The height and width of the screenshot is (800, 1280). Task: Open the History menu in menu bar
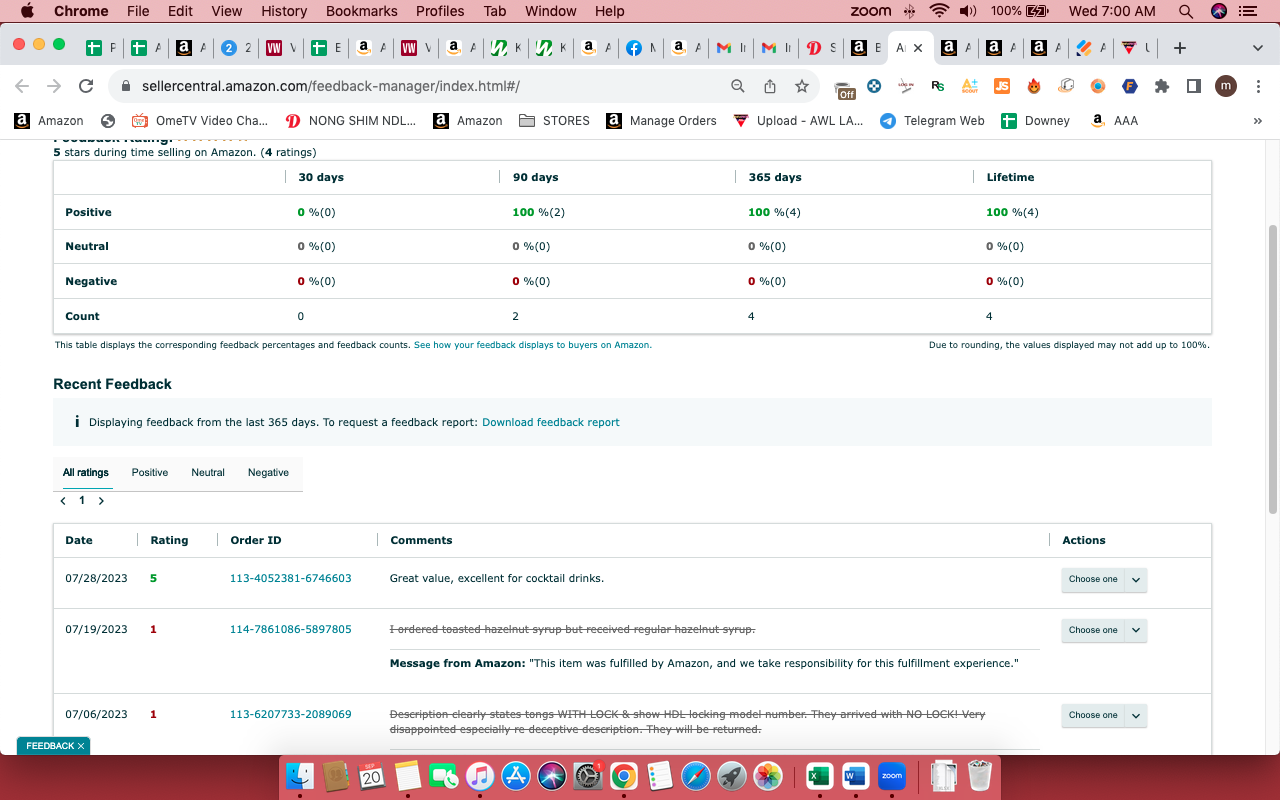point(284,11)
